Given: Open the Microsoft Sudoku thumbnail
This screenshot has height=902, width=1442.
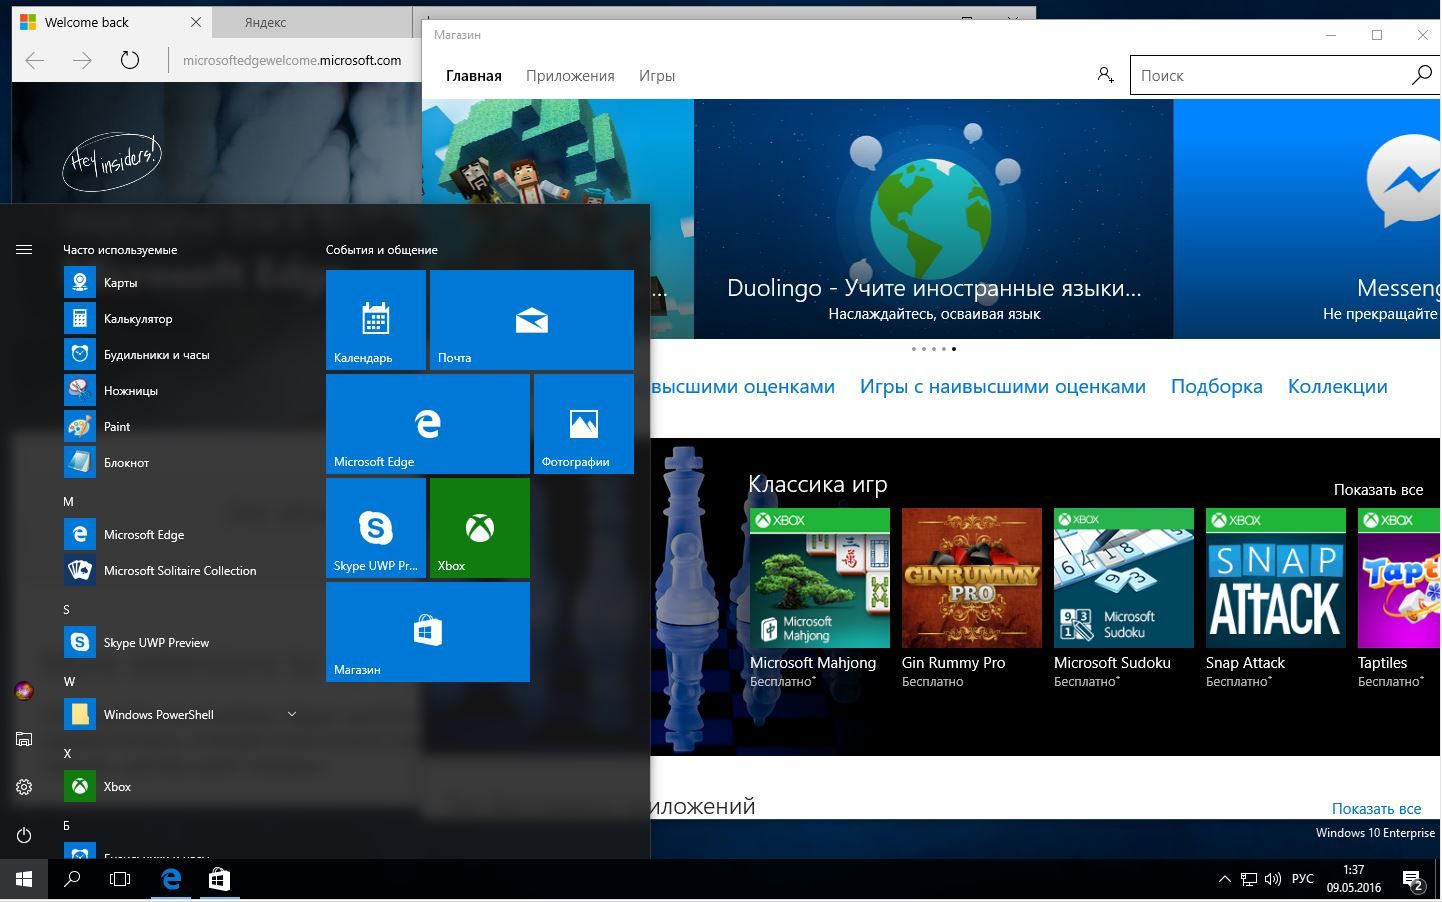Looking at the screenshot, I should (x=1124, y=578).
